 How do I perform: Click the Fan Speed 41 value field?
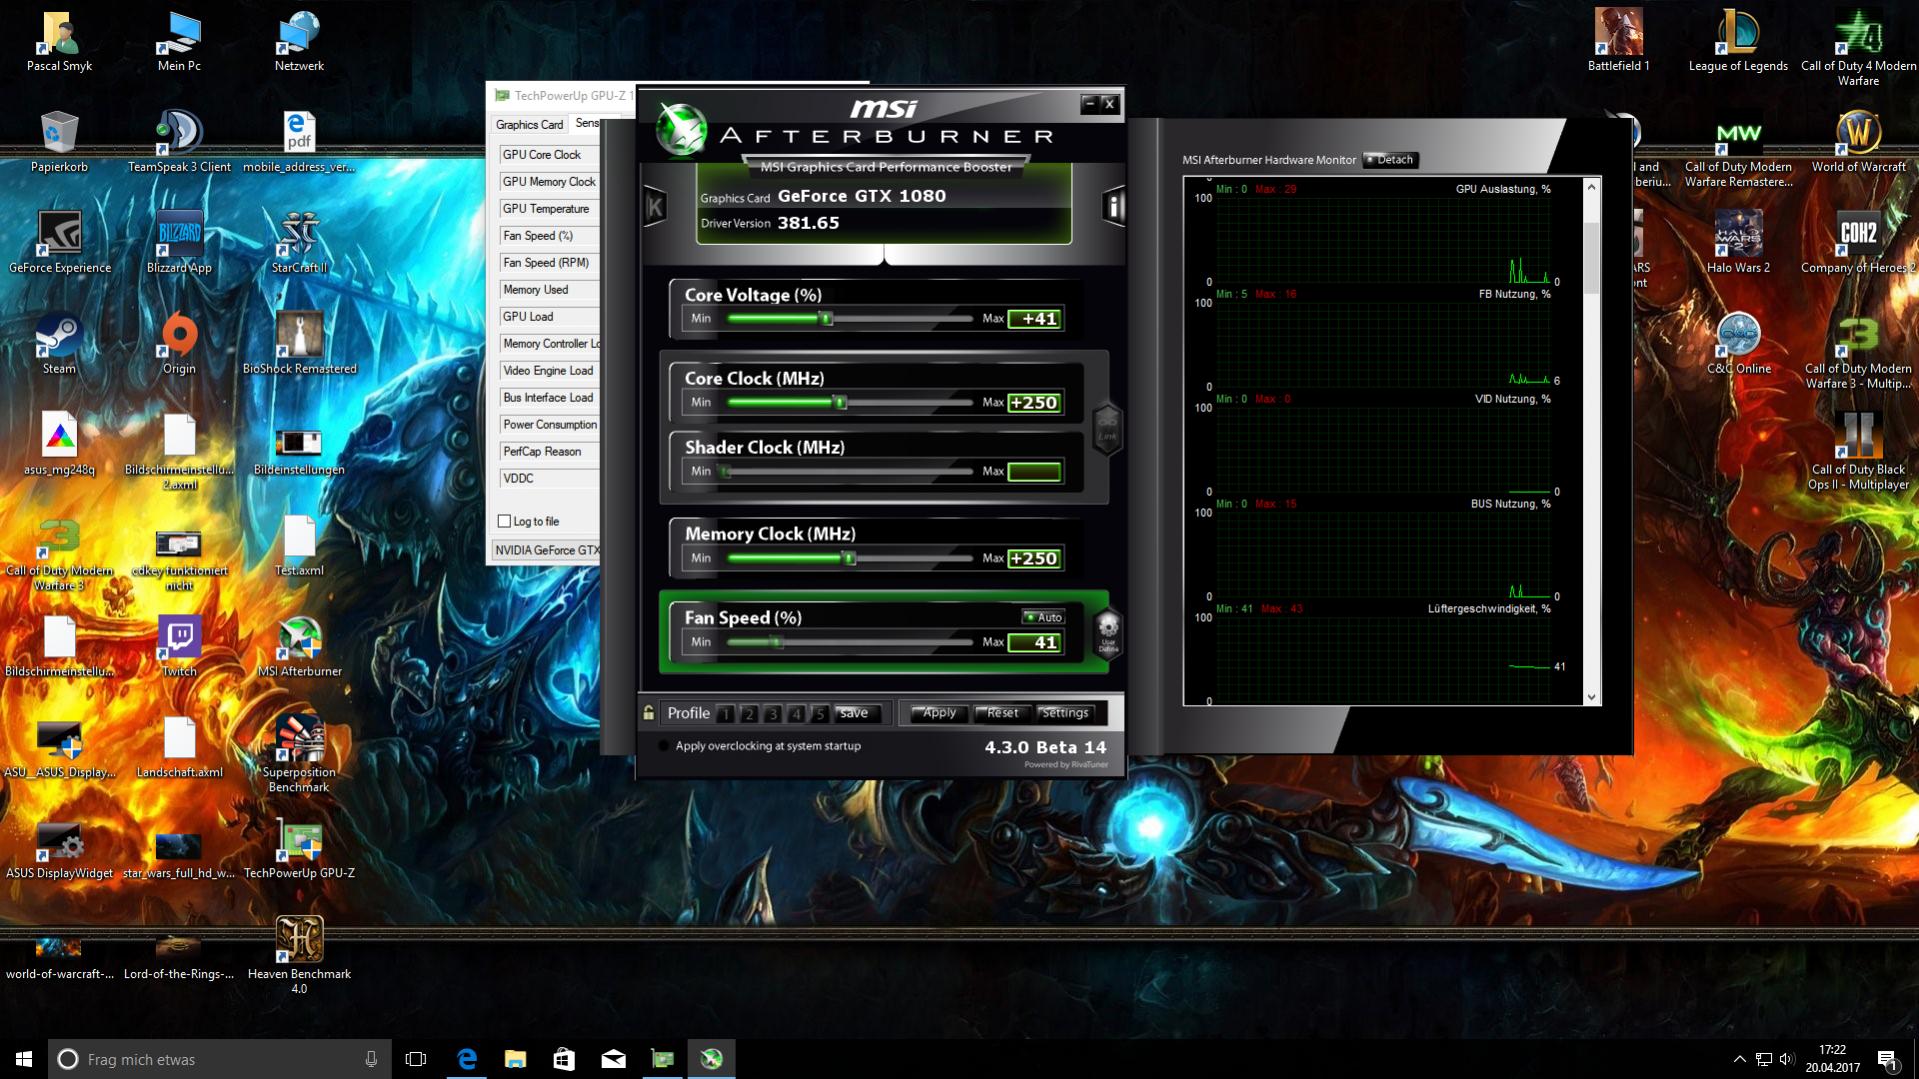point(1034,643)
